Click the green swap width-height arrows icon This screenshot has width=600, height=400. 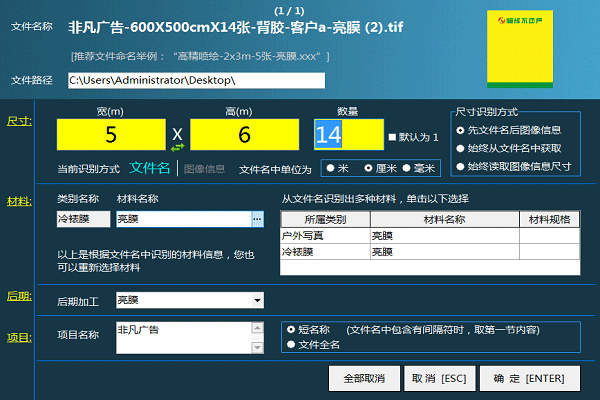178,147
